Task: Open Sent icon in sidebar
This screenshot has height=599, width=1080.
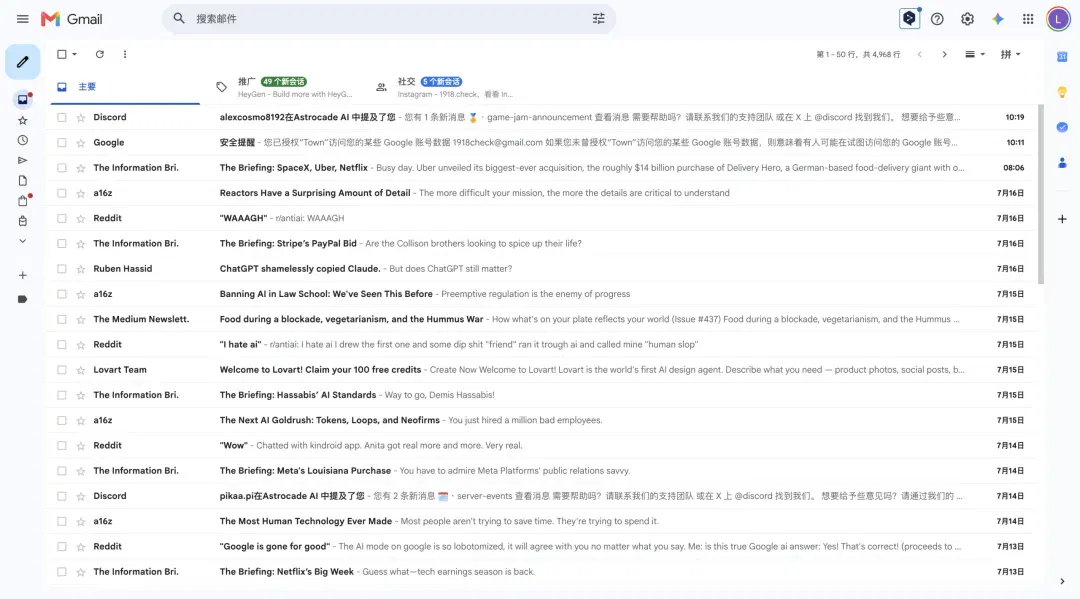Action: (23, 160)
